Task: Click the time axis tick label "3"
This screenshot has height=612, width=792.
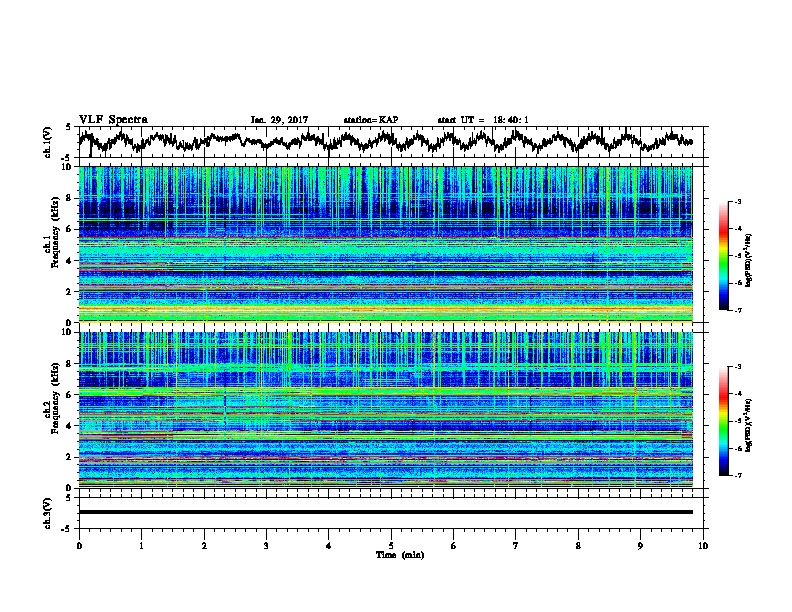Action: tap(266, 546)
